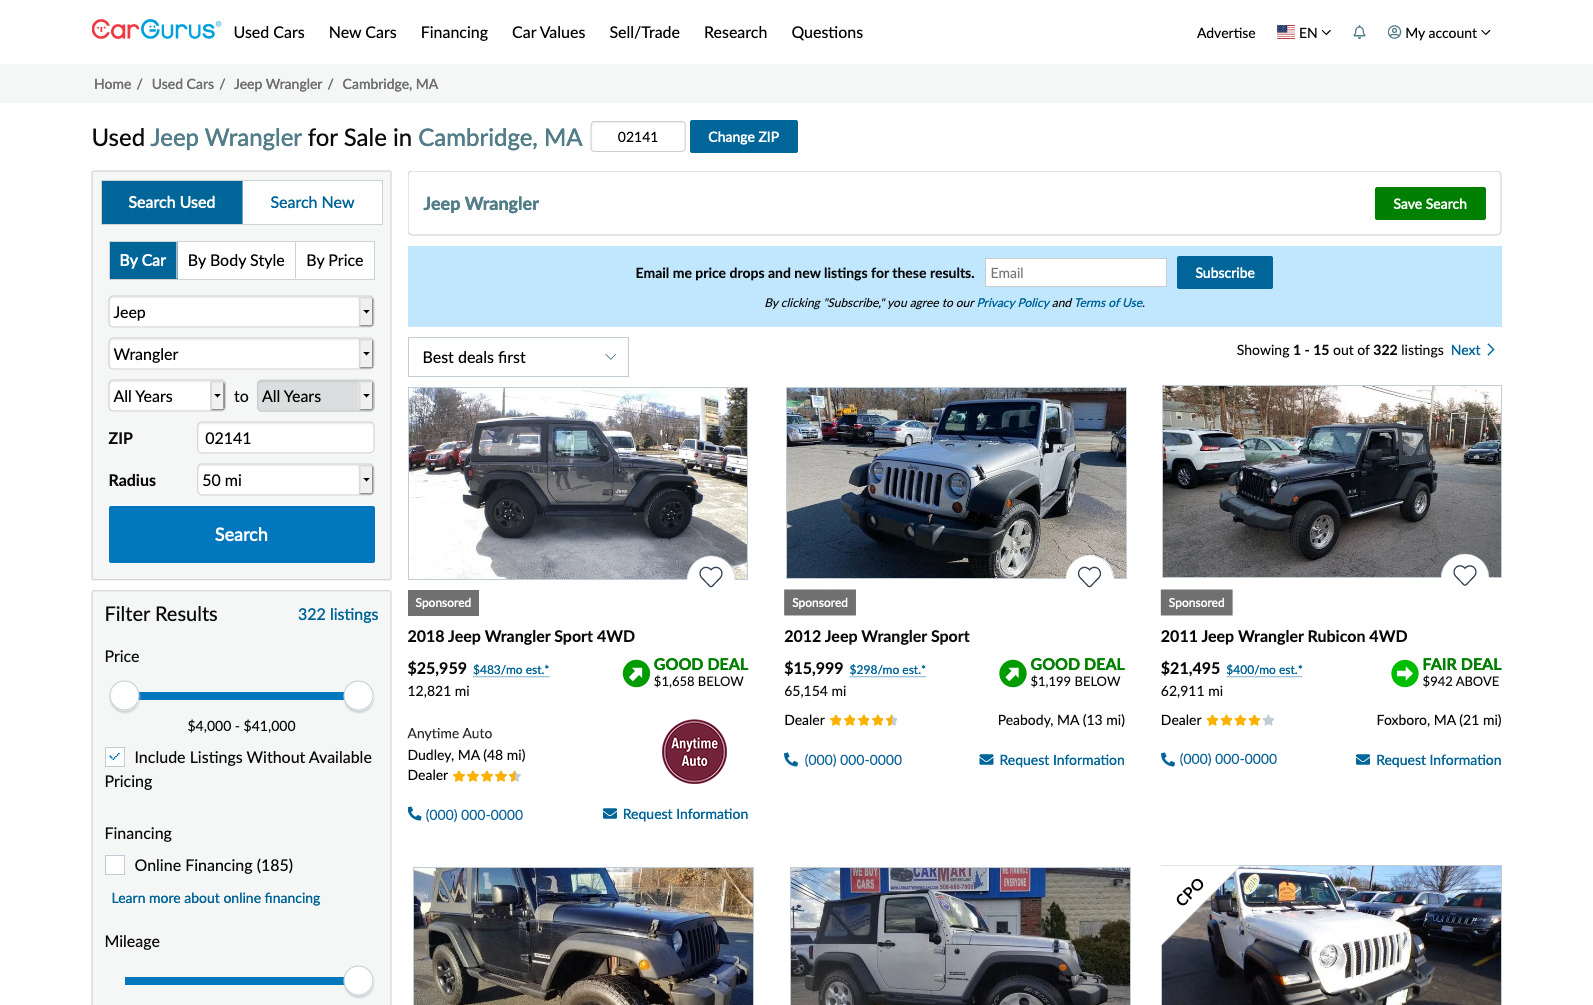Click Anytime Auto dealer logo
This screenshot has width=1593, height=1005.
694,752
